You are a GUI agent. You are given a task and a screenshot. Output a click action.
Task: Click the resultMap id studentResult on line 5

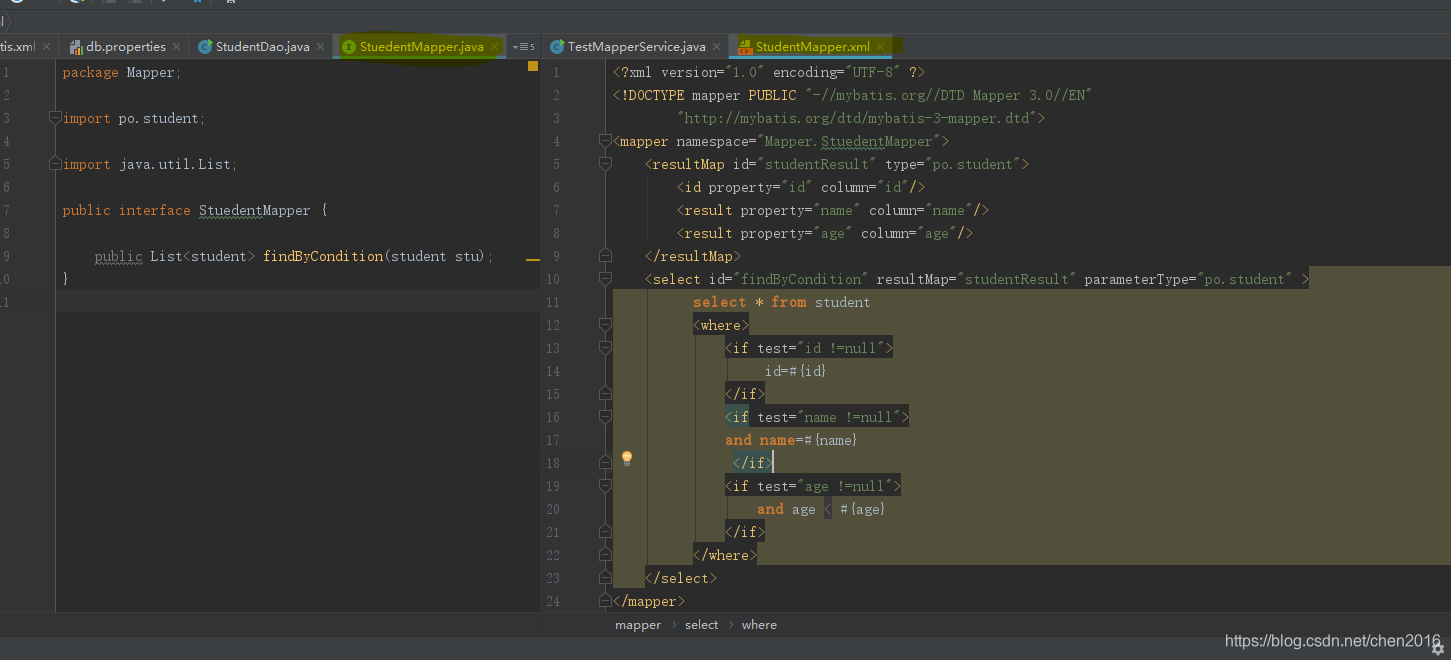[818, 164]
